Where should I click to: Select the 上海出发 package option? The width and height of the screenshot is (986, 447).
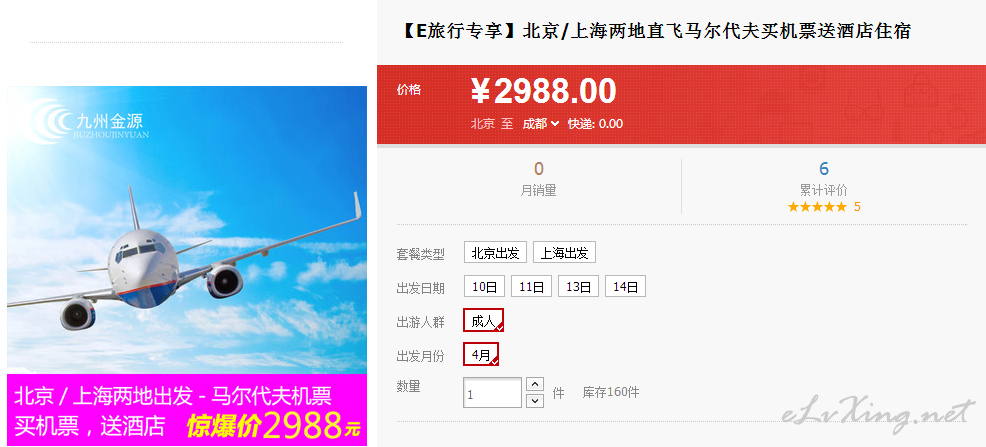tap(564, 253)
